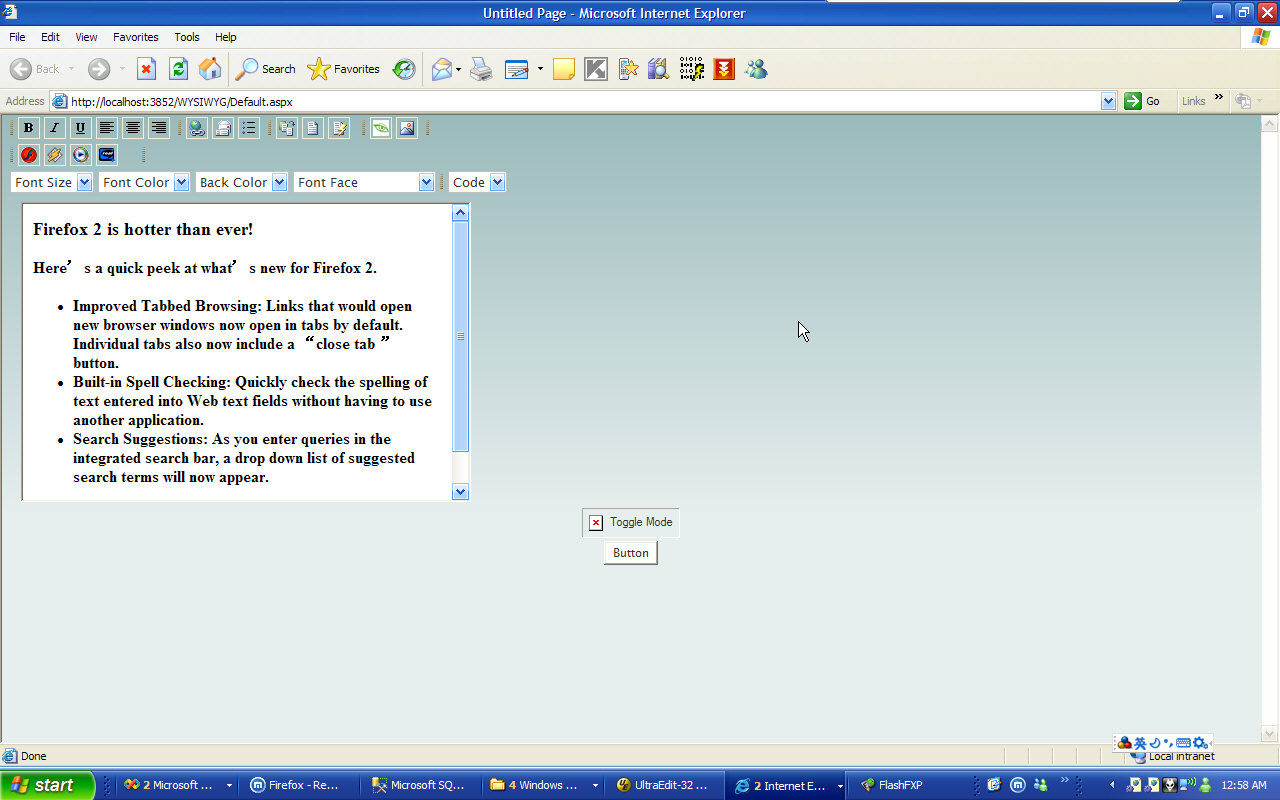
Task: Open the View menu
Action: click(x=86, y=37)
